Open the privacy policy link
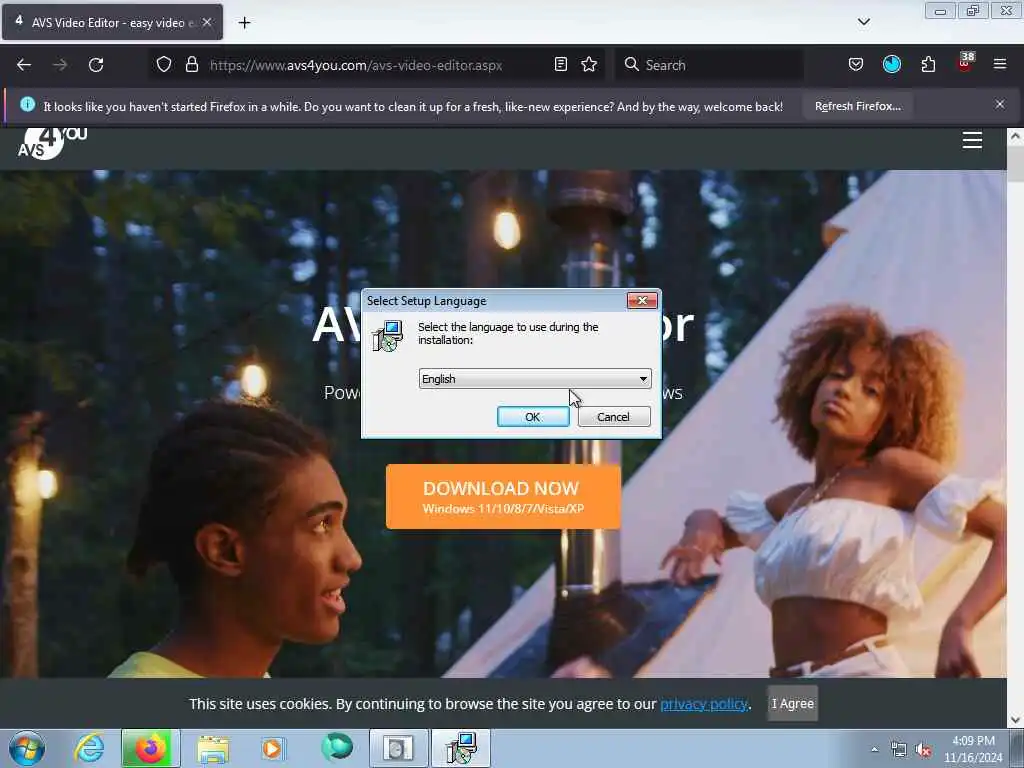 tap(703, 704)
